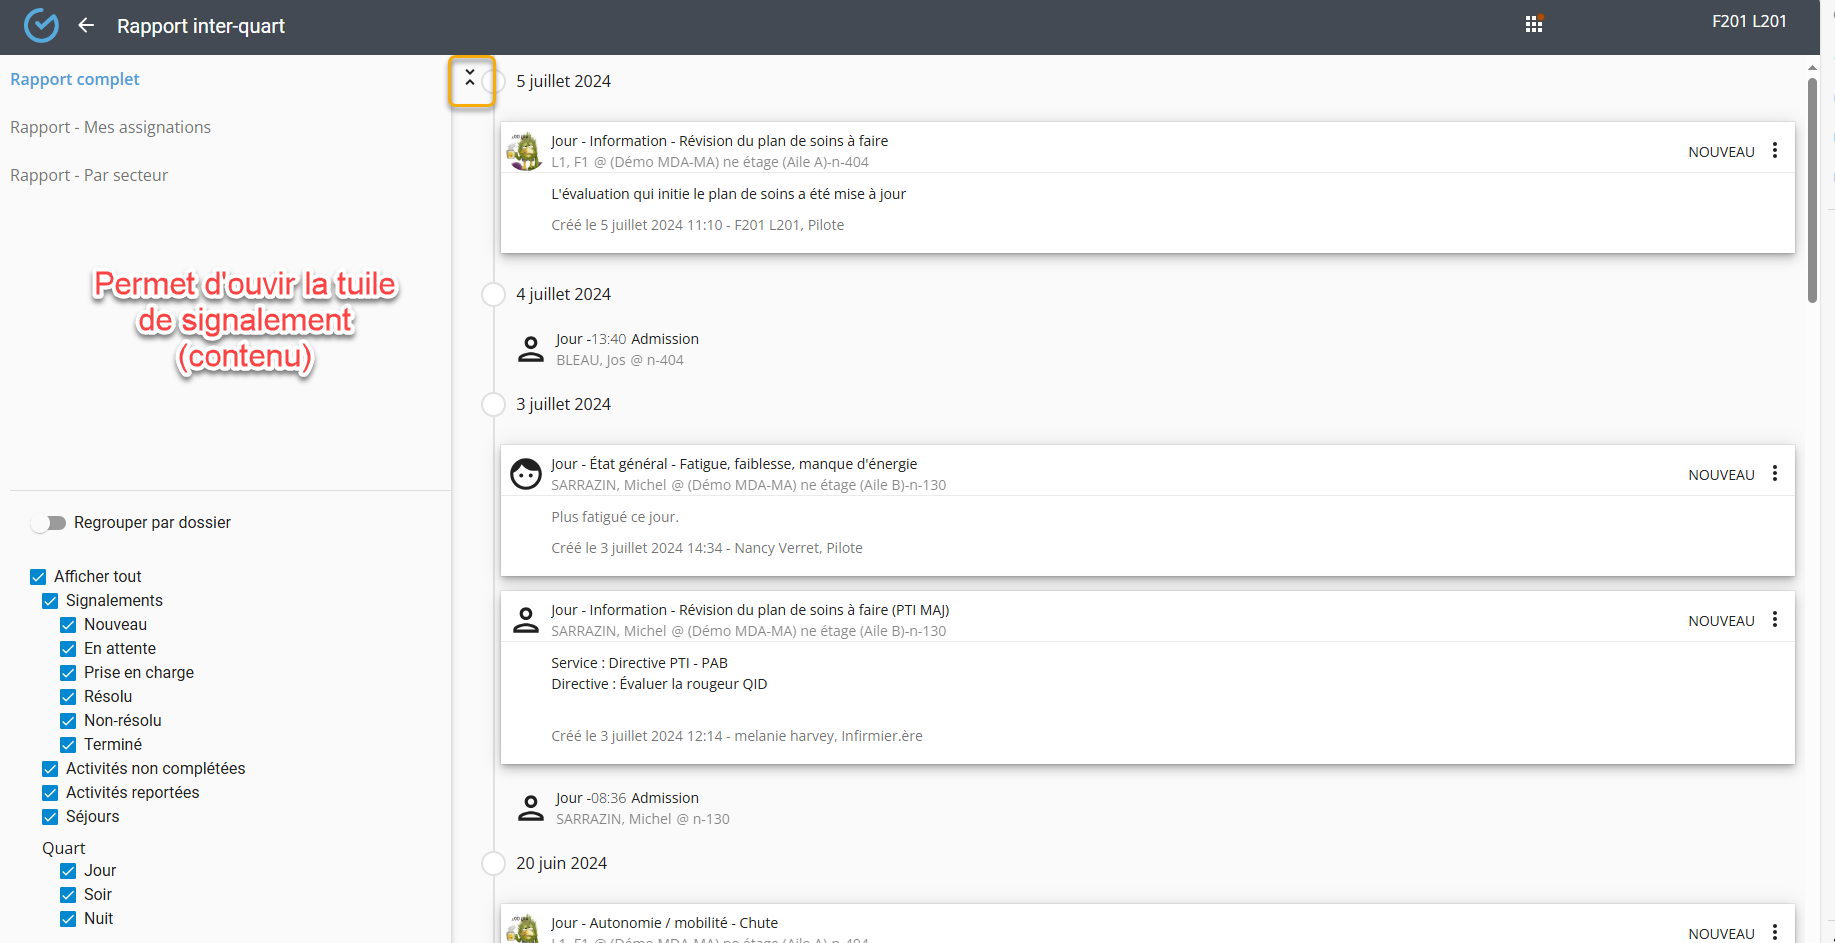The width and height of the screenshot is (1835, 943).
Task: Uncheck the Résolu status checkbox
Action: point(68,697)
